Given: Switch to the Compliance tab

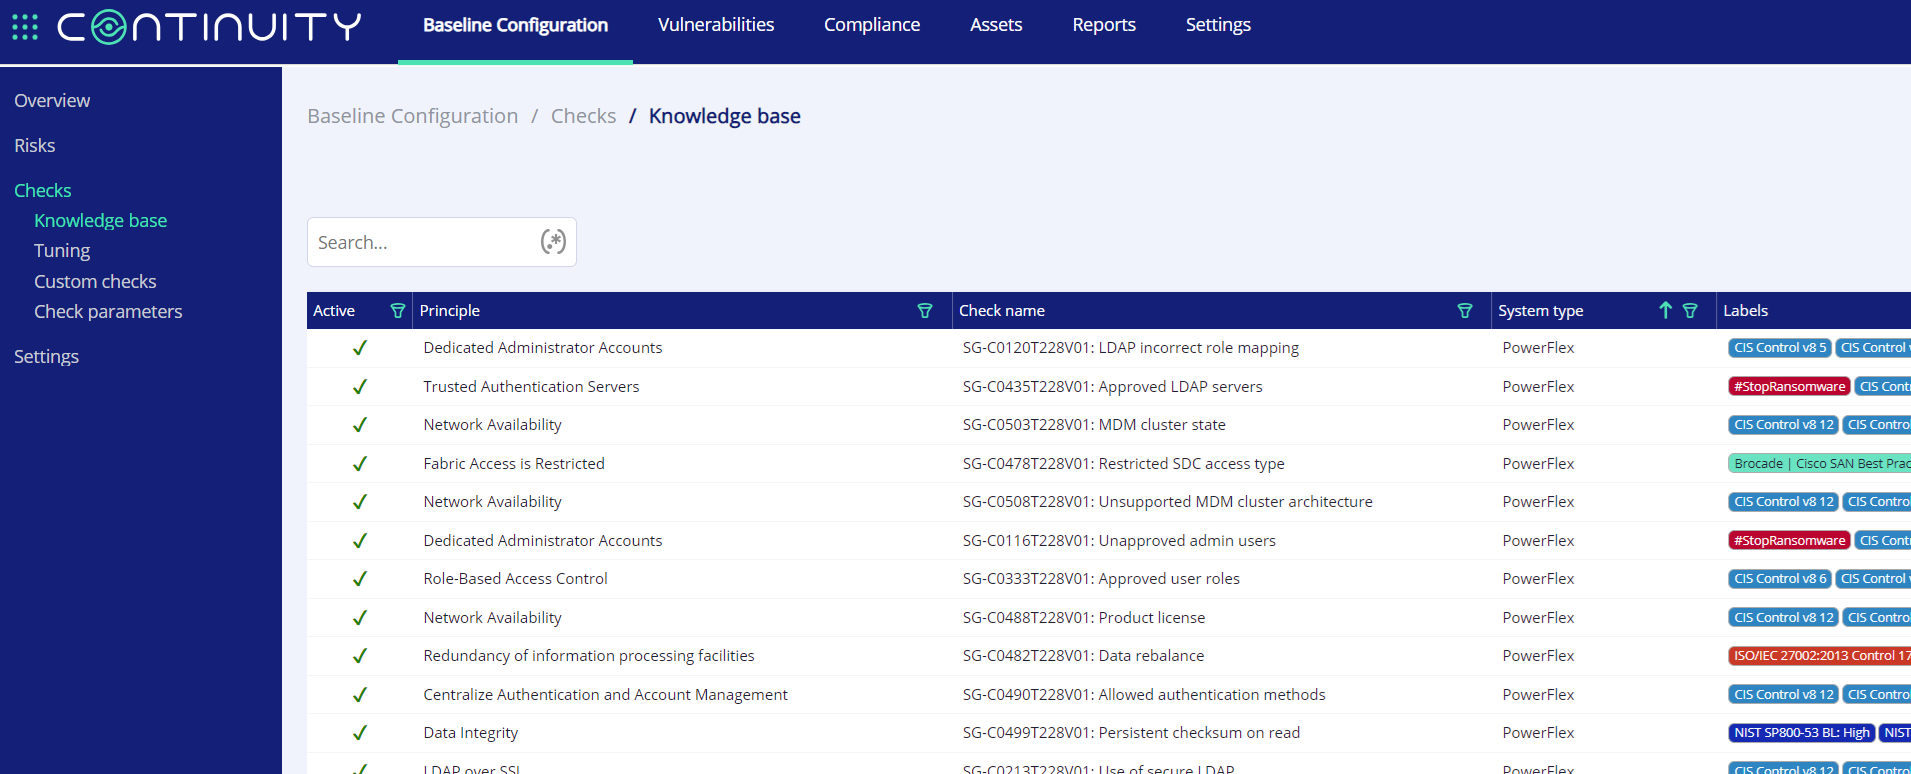Looking at the screenshot, I should pos(872,25).
